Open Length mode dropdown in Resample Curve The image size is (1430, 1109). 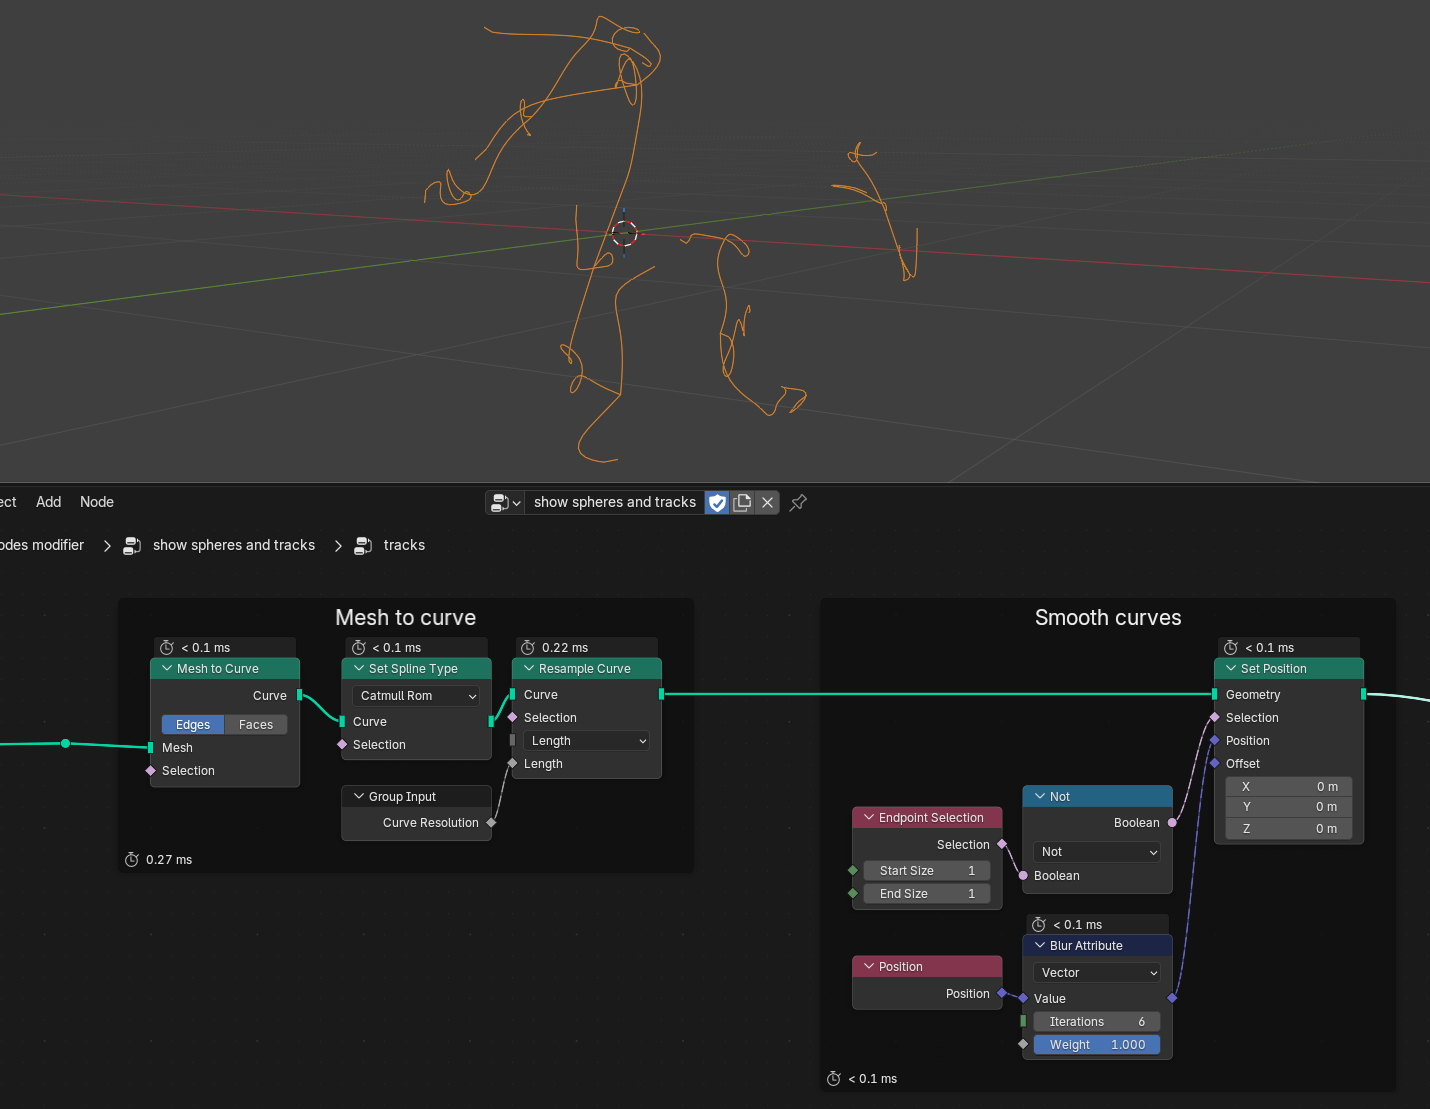pos(586,741)
